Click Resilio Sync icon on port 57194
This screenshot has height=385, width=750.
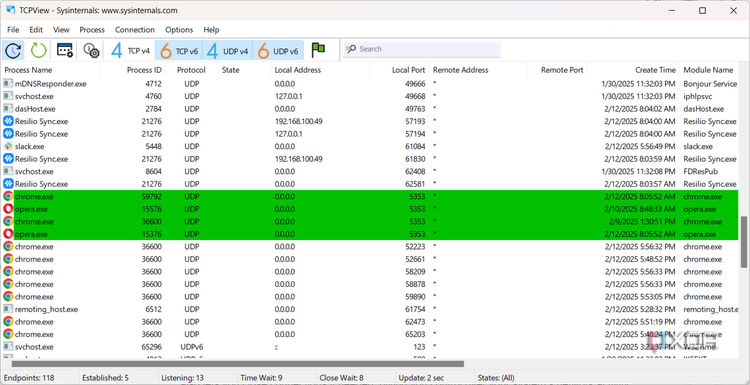coord(8,133)
